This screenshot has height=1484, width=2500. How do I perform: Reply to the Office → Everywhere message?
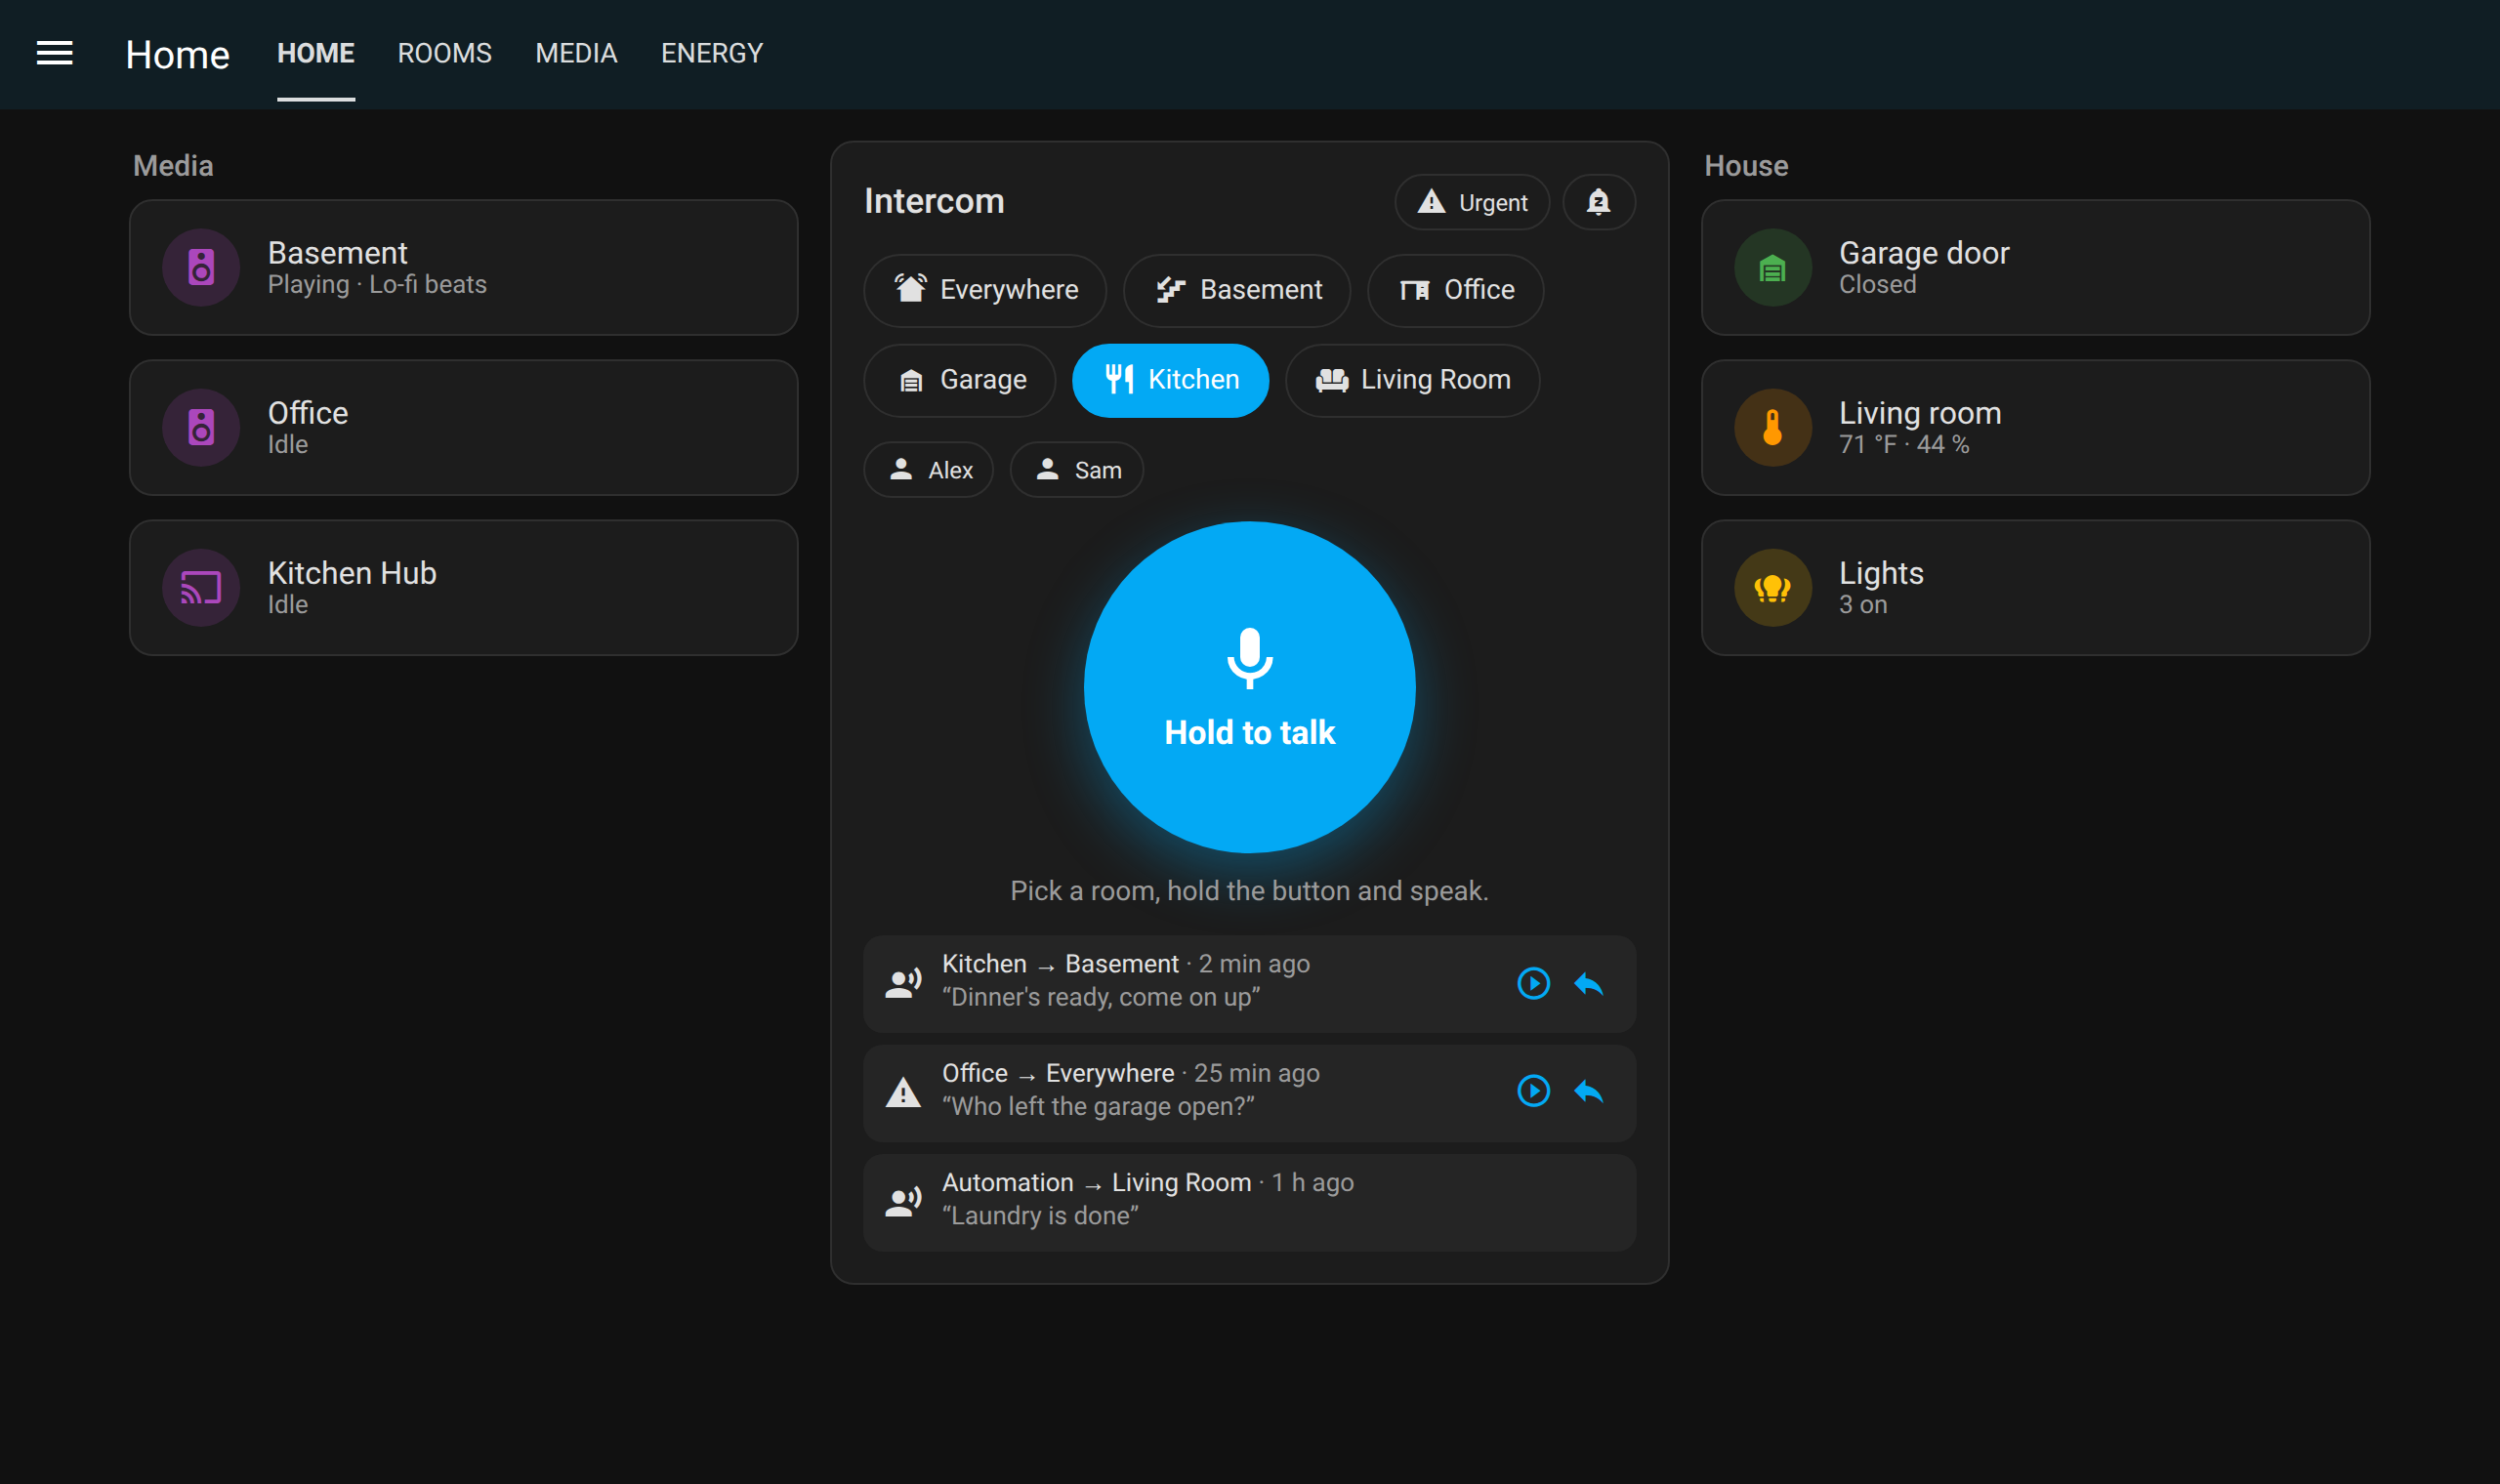pyautogui.click(x=1588, y=1090)
